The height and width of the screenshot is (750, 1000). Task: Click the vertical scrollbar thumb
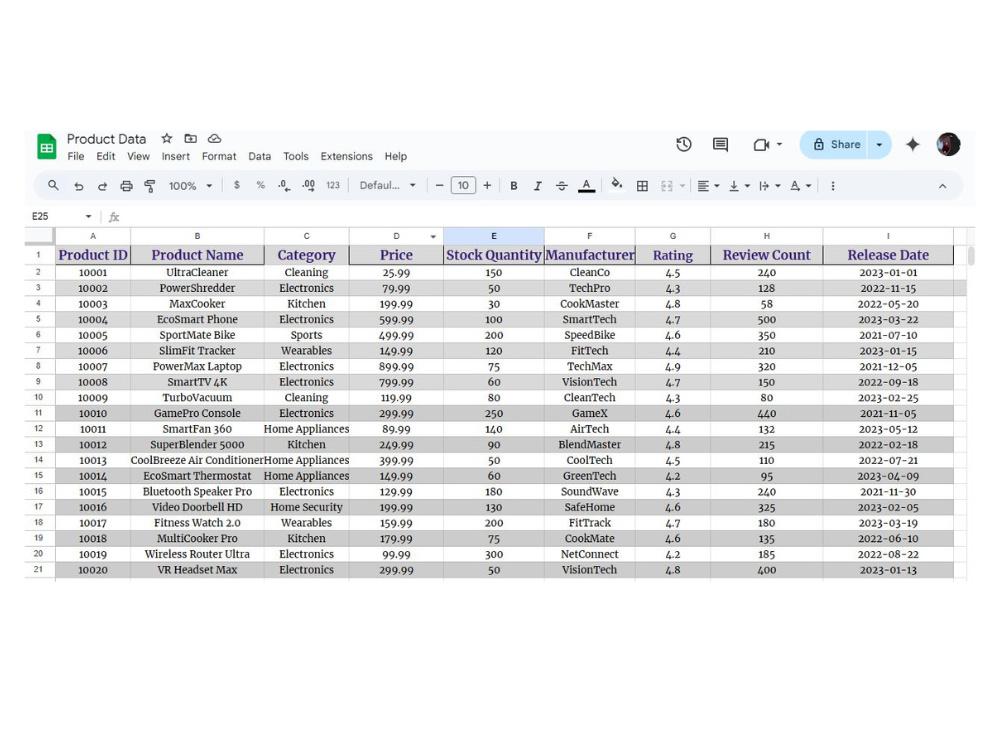(971, 255)
